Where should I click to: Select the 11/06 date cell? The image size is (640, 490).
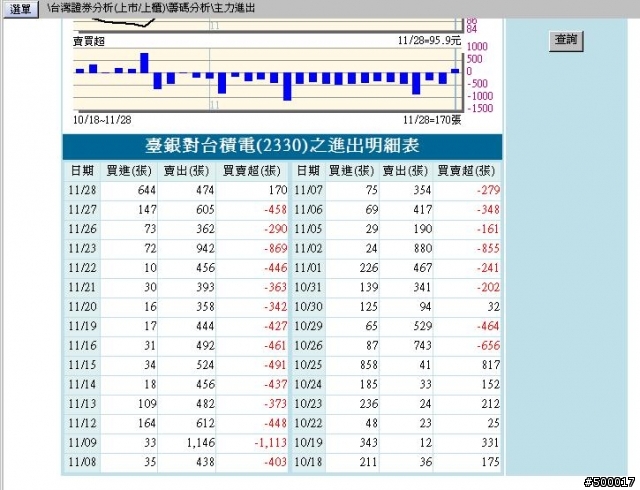click(x=308, y=209)
